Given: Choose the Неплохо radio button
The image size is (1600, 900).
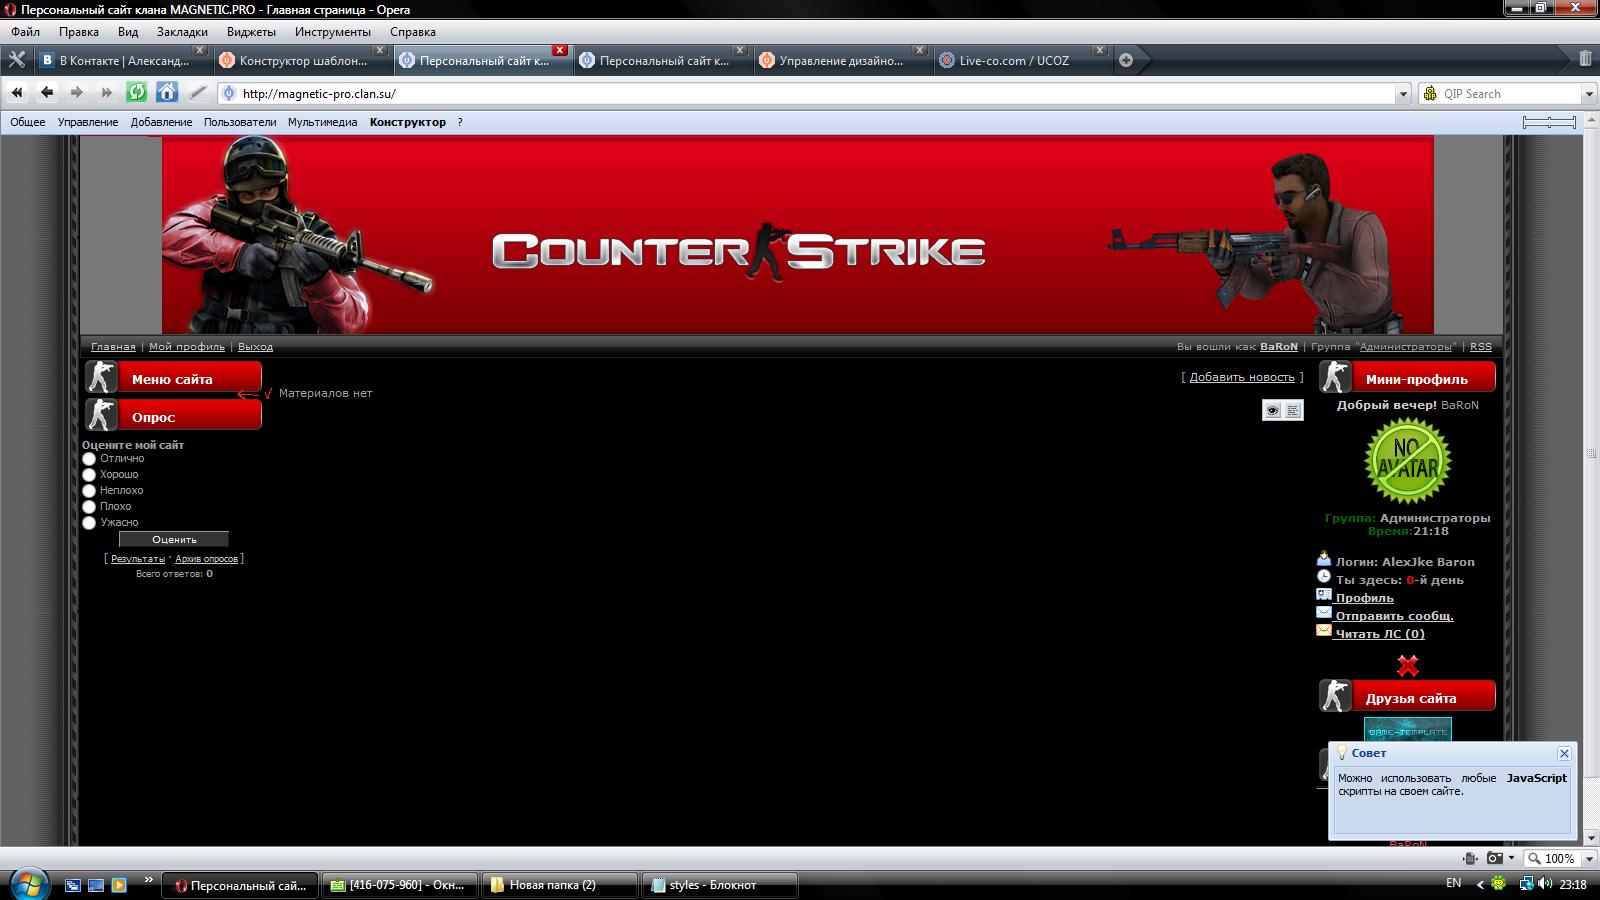Looking at the screenshot, I should [89, 491].
